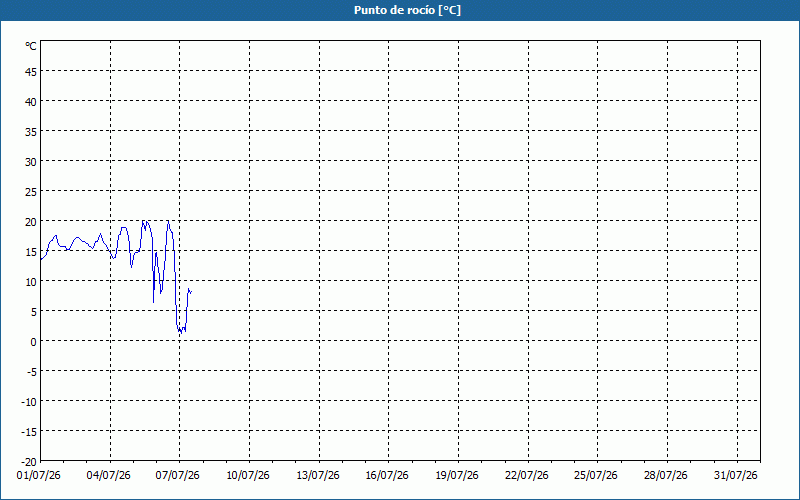The image size is (800, 500).
Task: Click the 30 value on the Y axis
Action: pyautogui.click(x=31, y=162)
